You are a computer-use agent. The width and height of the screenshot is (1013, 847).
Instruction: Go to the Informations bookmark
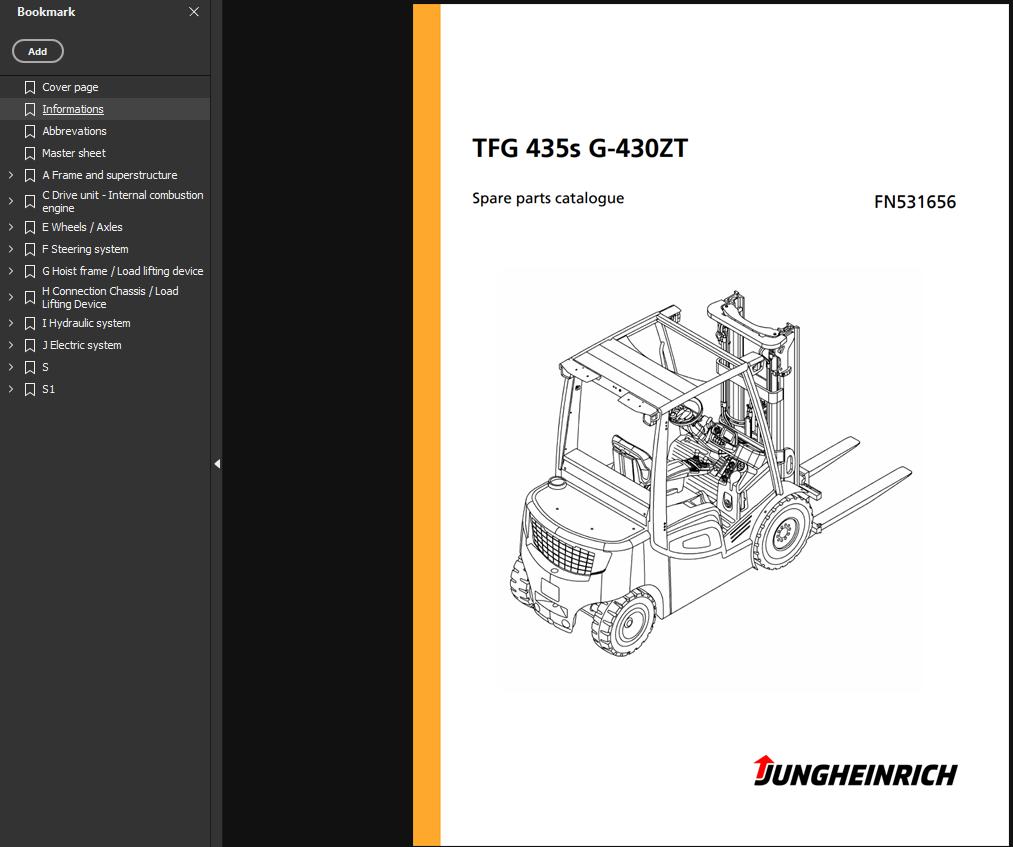pyautogui.click(x=73, y=109)
